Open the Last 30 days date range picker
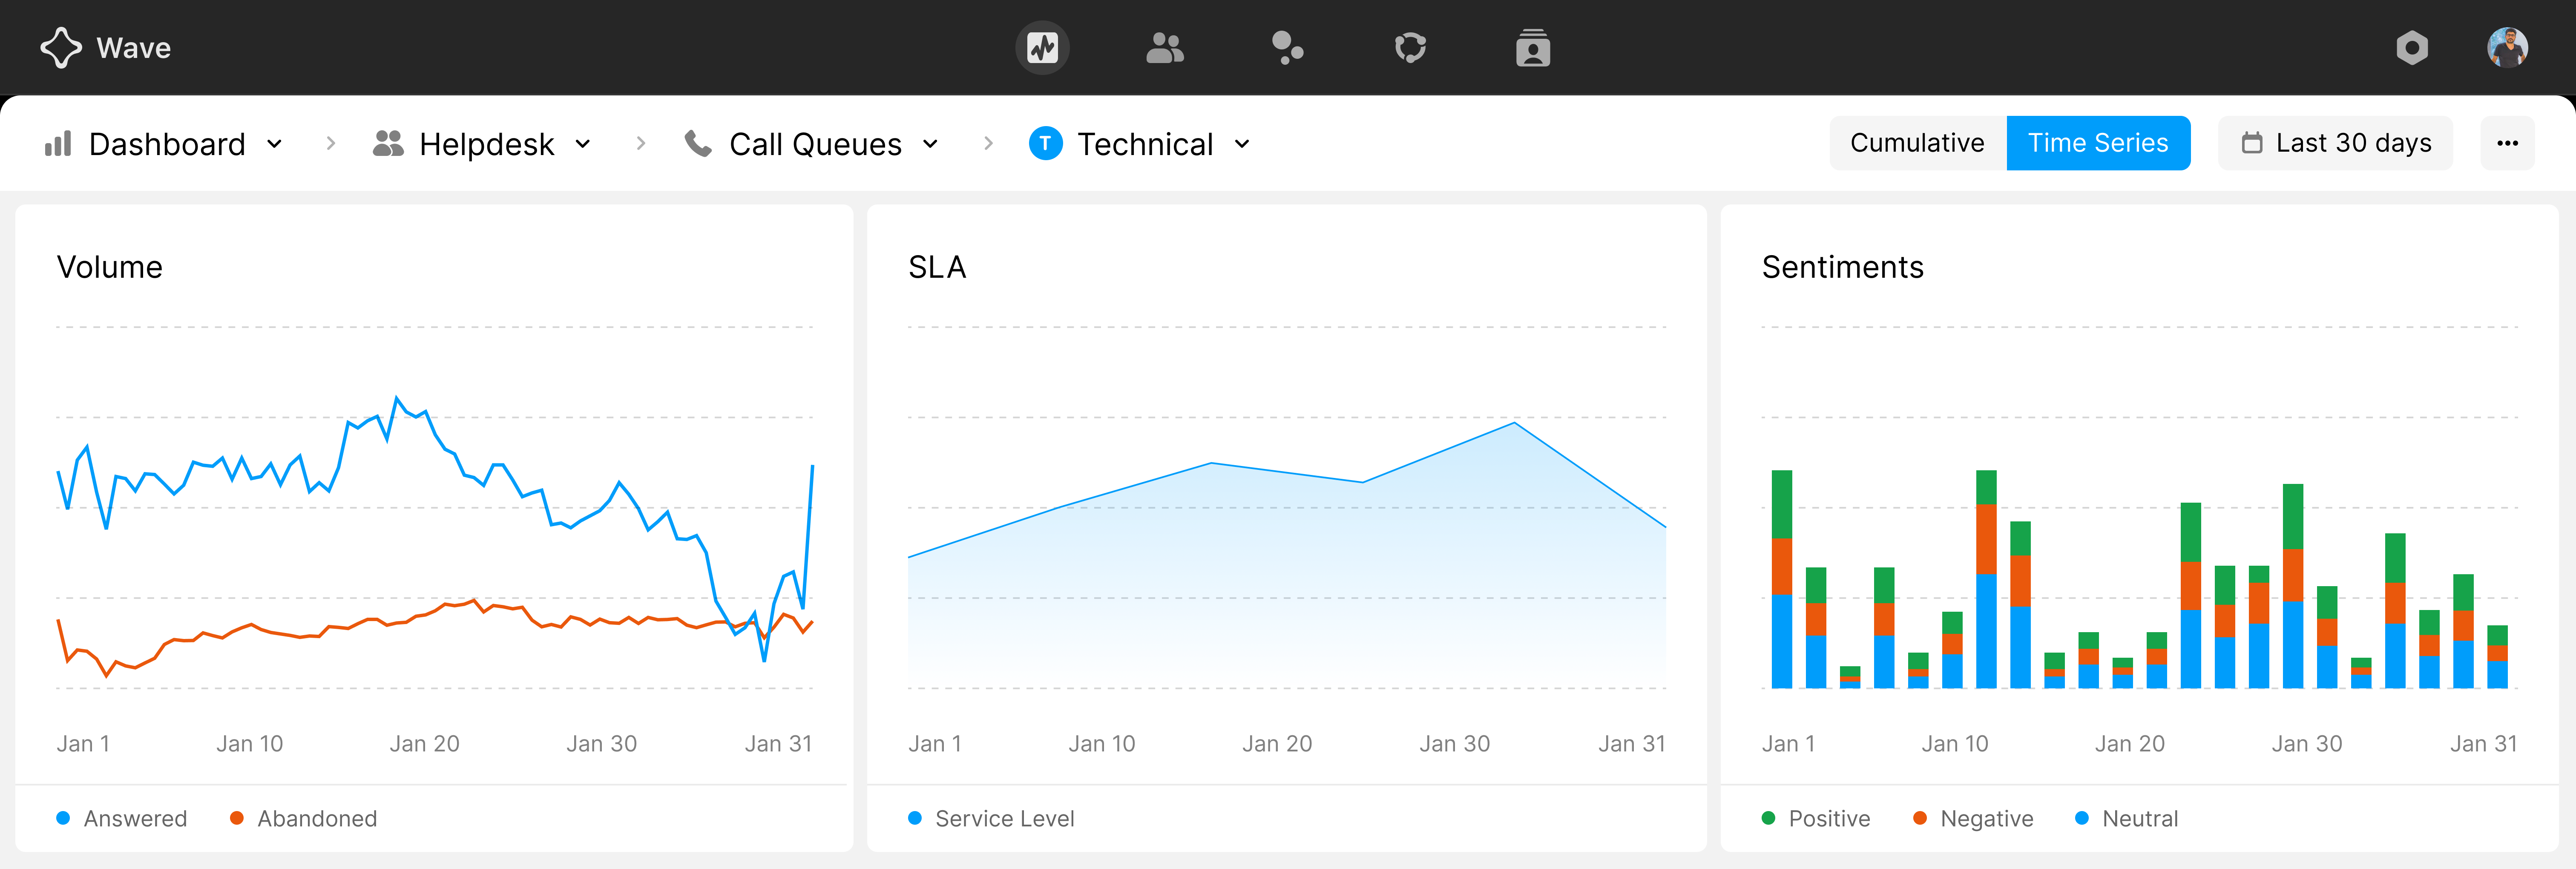The height and width of the screenshot is (869, 2576). [2335, 143]
